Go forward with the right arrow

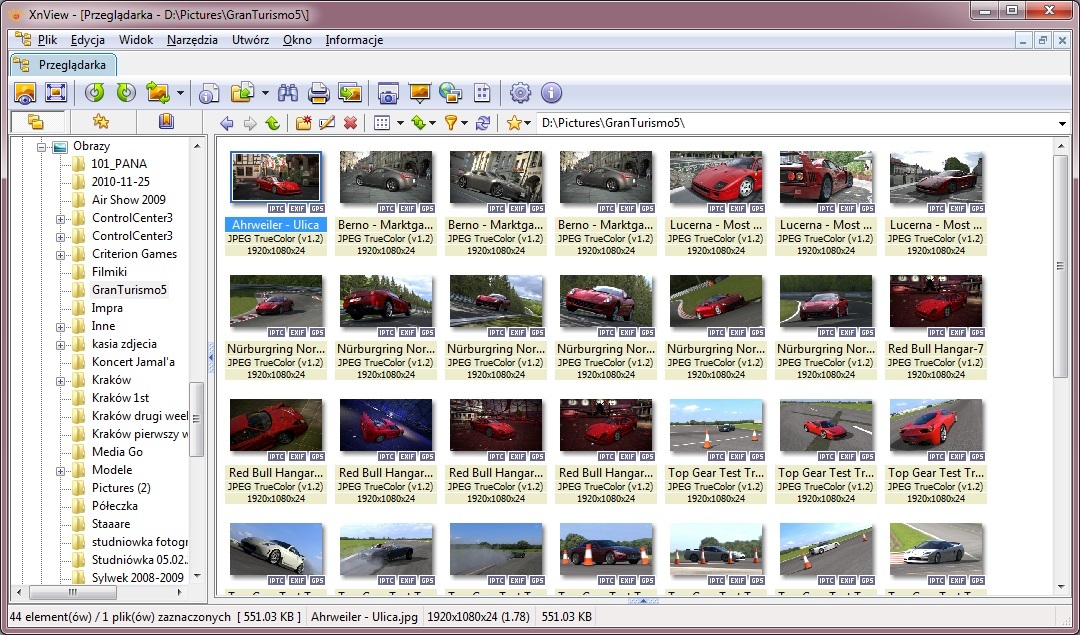pos(250,123)
